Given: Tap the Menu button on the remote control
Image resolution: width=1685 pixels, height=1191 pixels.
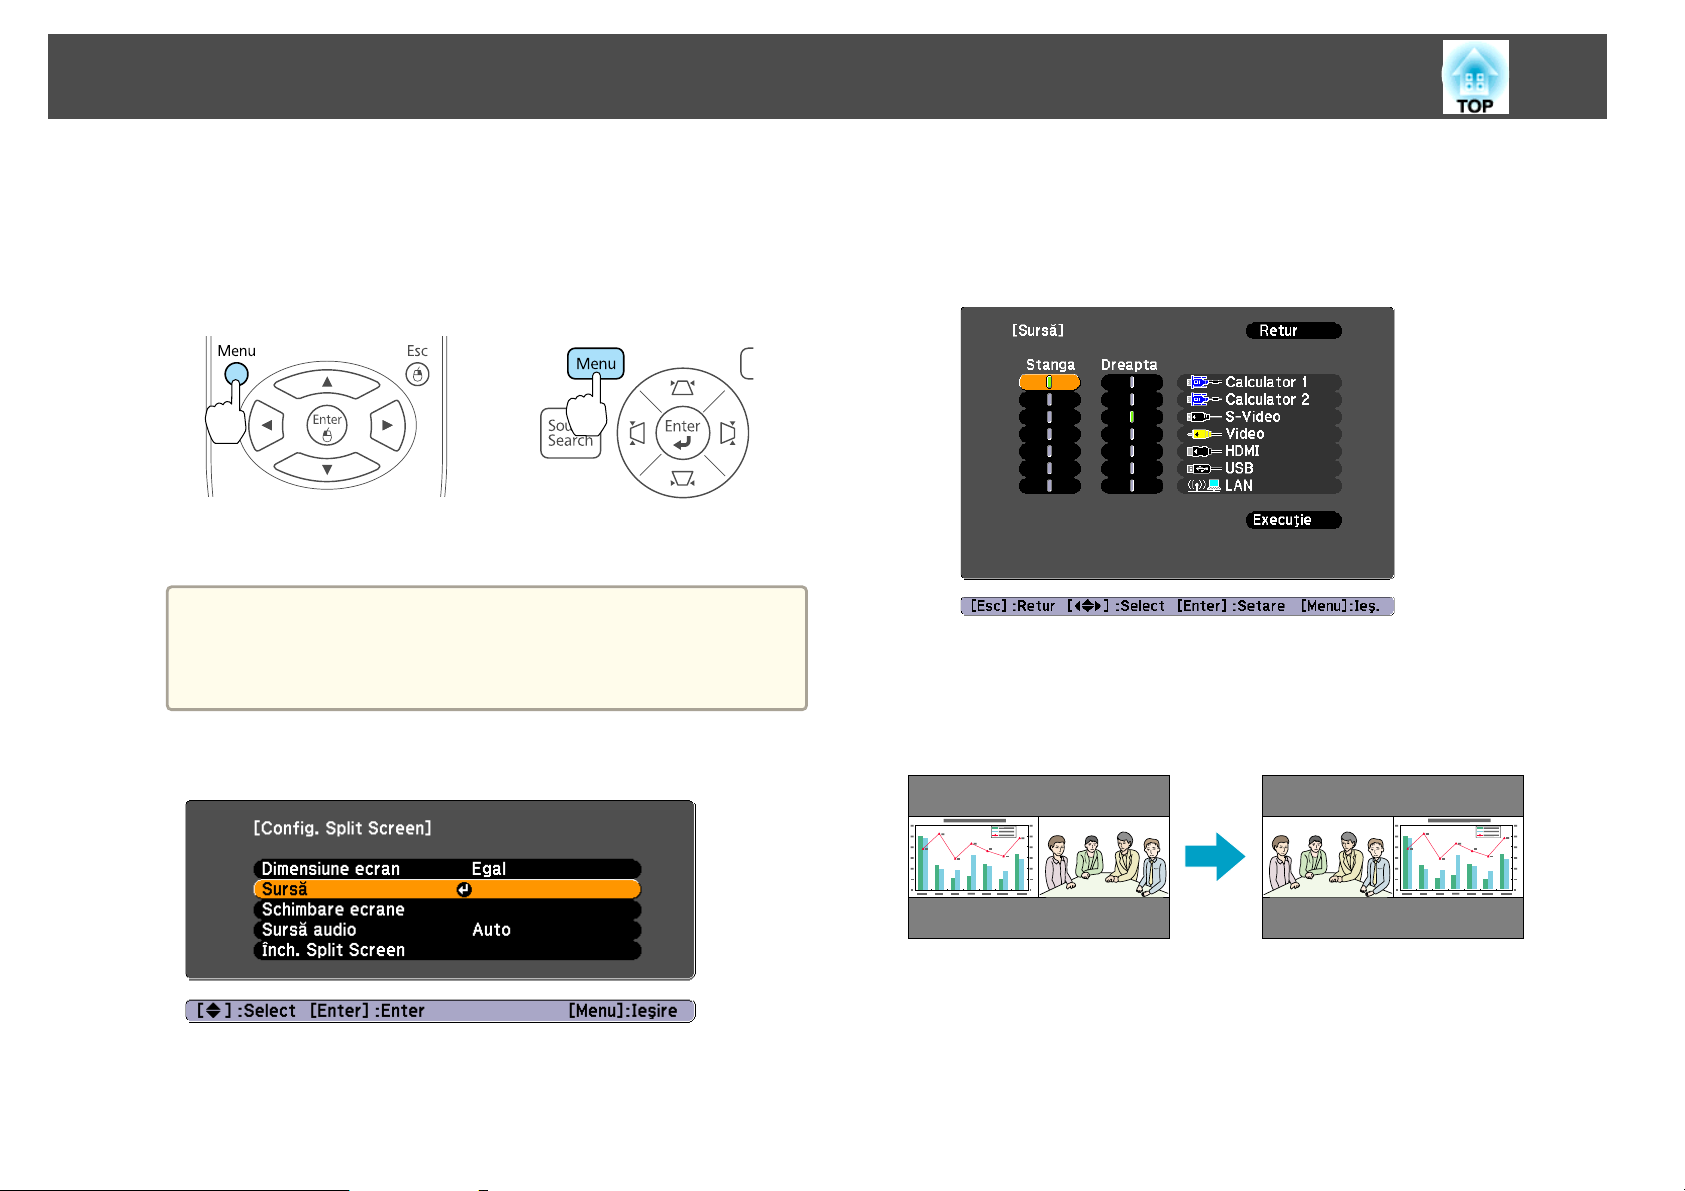Looking at the screenshot, I should pos(236,374).
